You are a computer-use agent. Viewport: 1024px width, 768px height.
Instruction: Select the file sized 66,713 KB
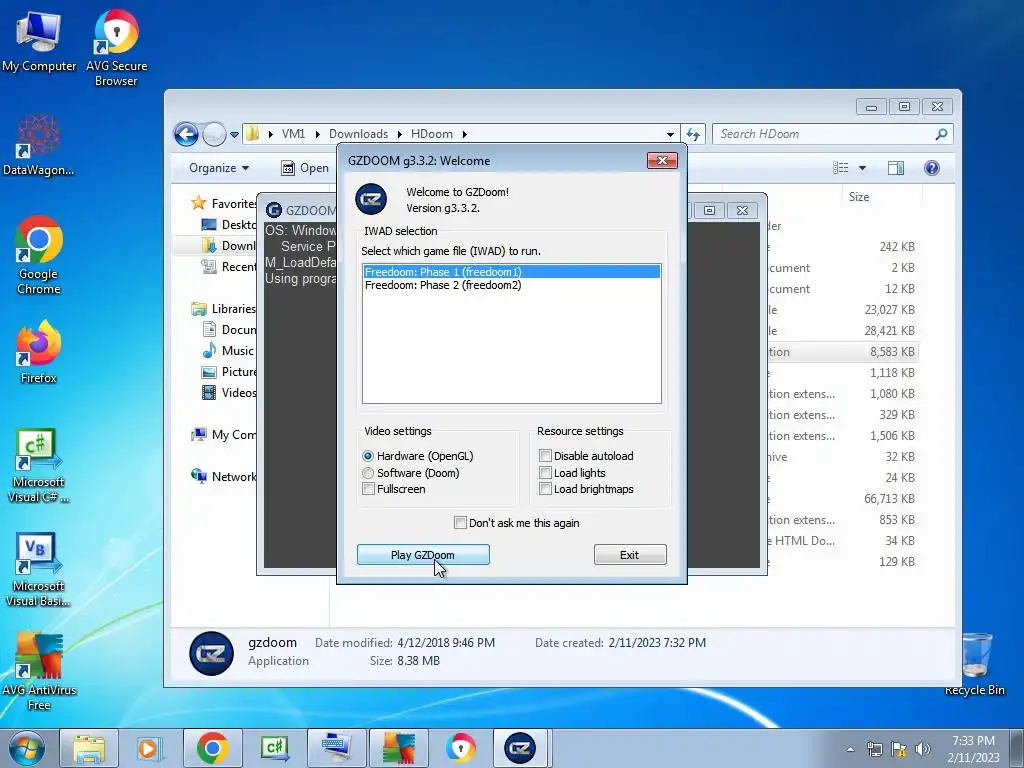click(842, 498)
